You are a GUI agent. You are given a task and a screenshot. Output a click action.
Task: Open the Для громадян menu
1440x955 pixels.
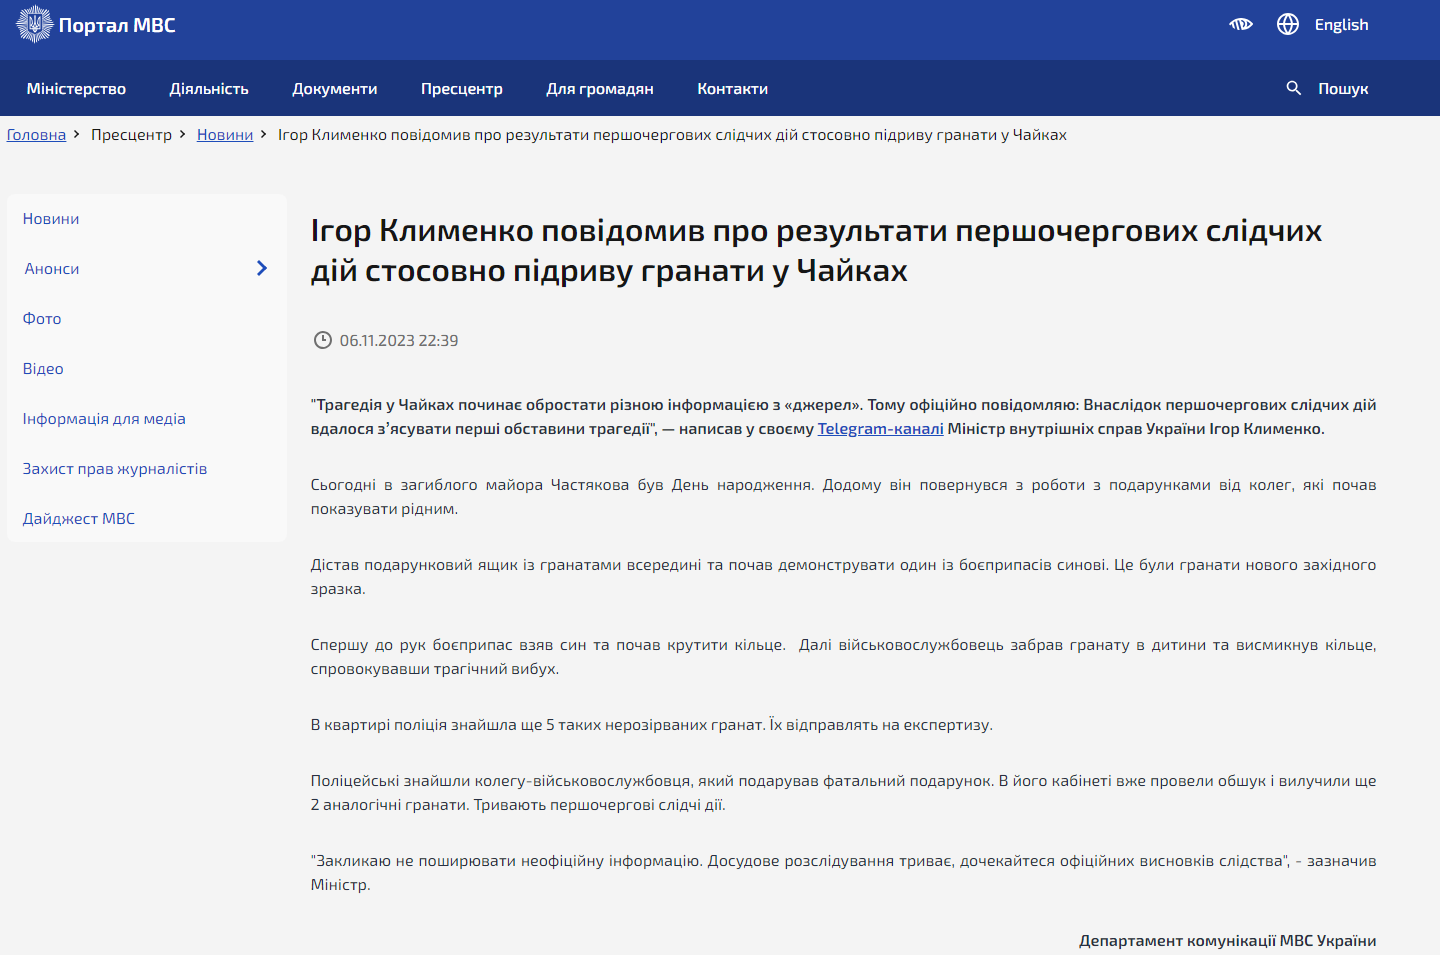tap(600, 89)
